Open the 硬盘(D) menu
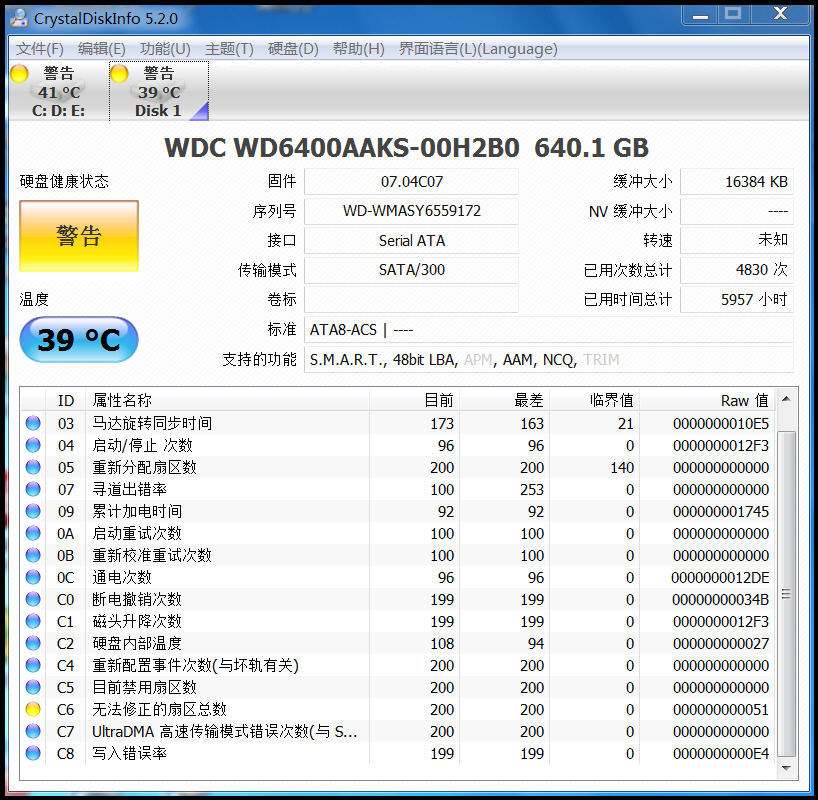 coord(293,49)
